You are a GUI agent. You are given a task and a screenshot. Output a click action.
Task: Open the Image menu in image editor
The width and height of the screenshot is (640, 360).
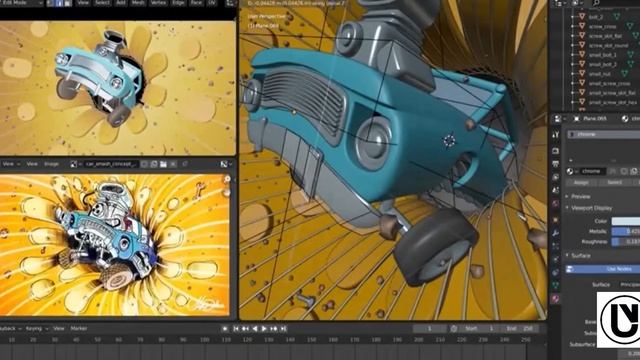[x=51, y=164]
